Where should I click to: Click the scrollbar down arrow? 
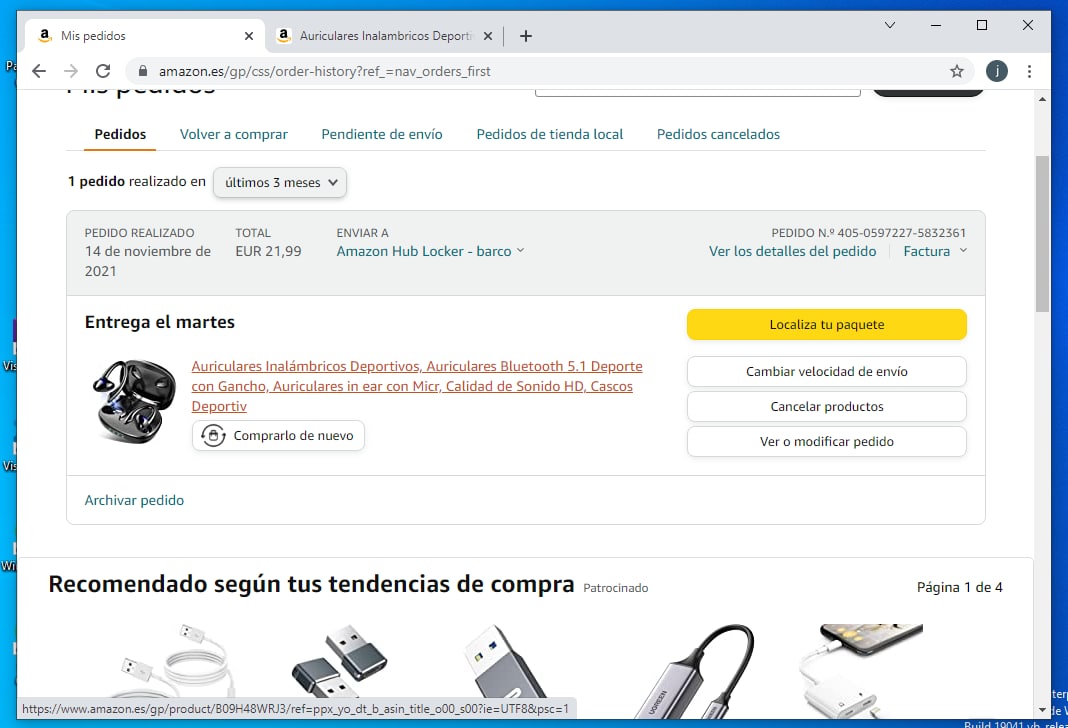coord(1042,710)
